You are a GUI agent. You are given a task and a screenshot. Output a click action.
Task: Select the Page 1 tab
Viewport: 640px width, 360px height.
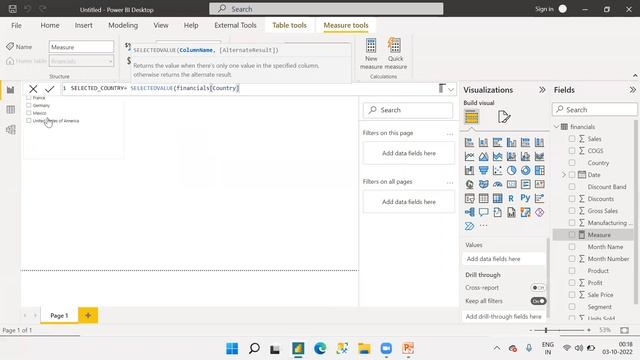[59, 316]
